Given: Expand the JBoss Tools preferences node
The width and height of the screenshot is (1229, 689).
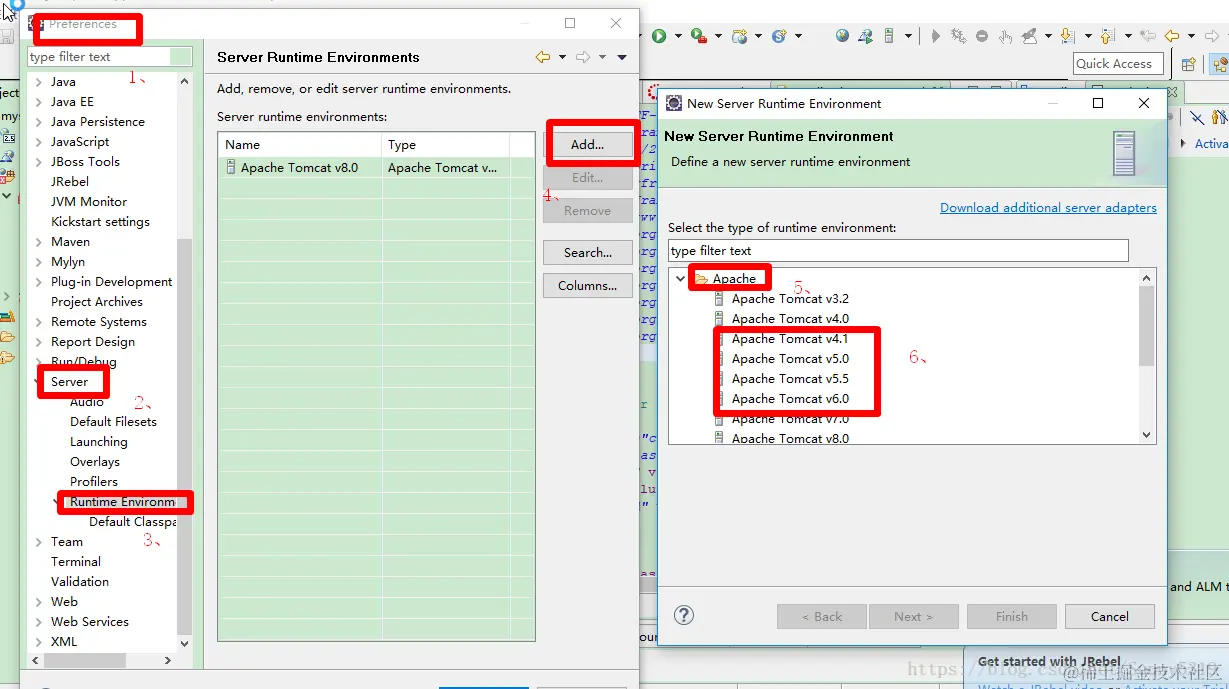Looking at the screenshot, I should point(38,162).
